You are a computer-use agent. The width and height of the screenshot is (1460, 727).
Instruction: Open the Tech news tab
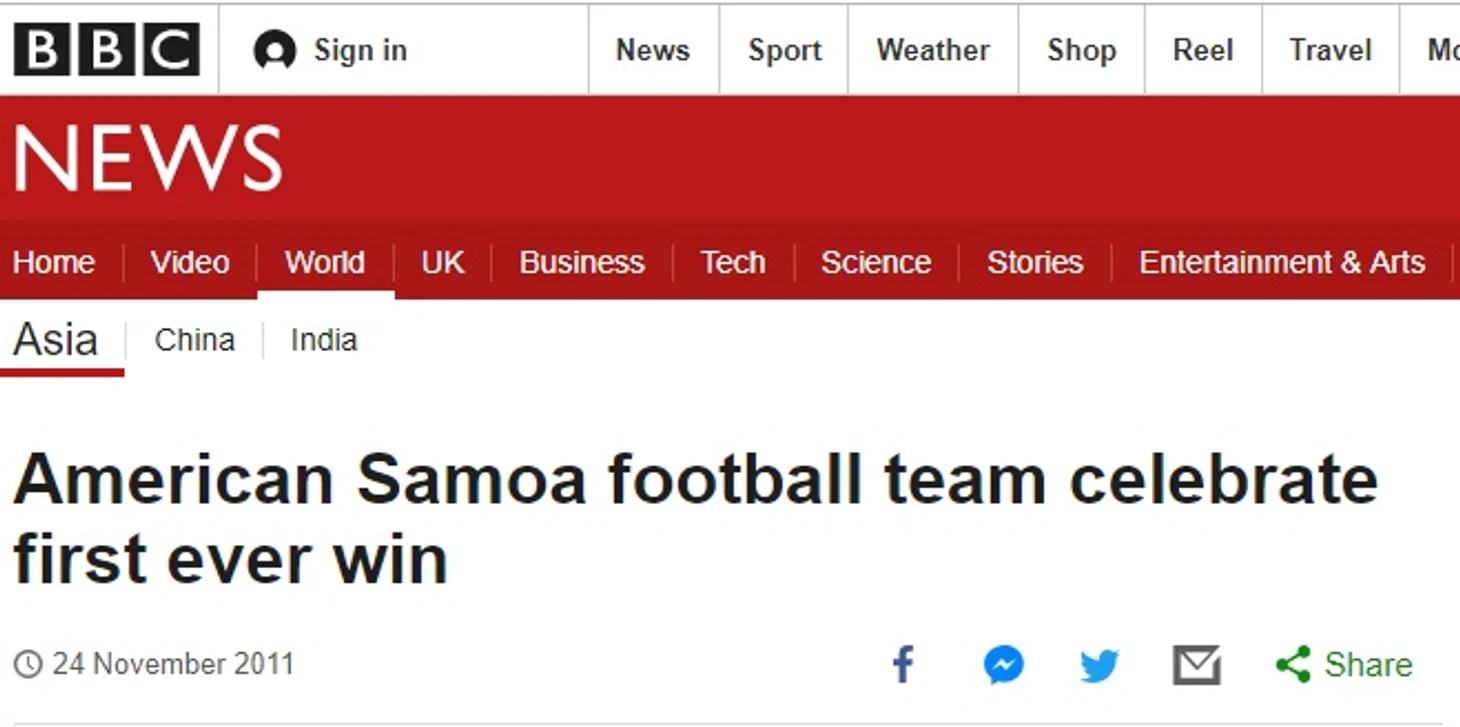732,262
